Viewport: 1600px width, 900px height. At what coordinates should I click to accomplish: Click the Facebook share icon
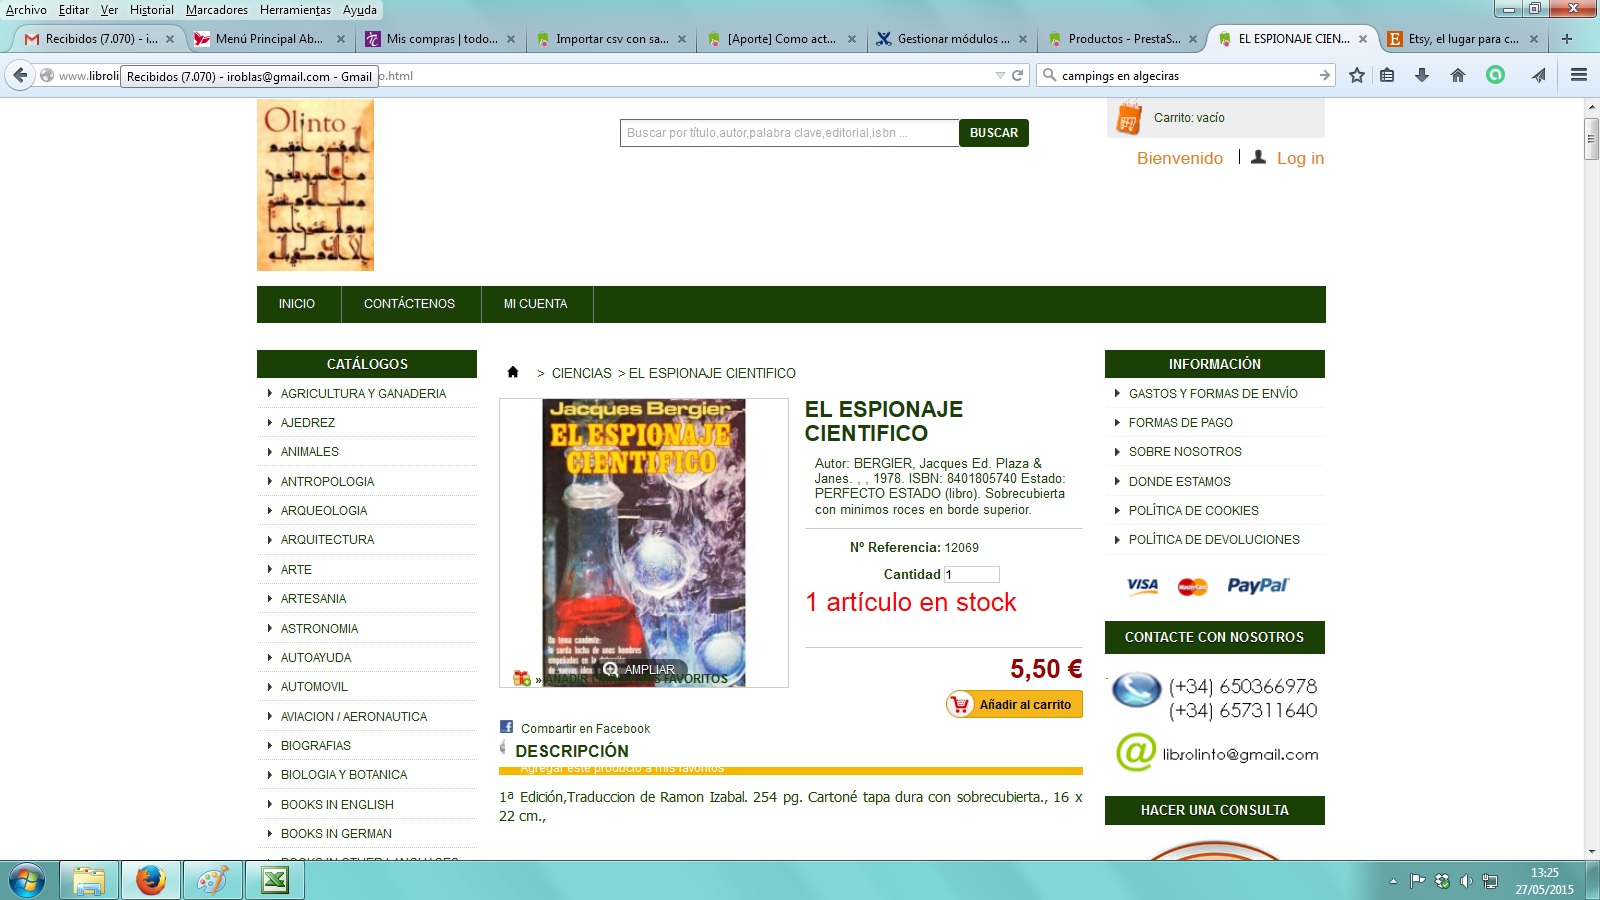click(x=506, y=727)
